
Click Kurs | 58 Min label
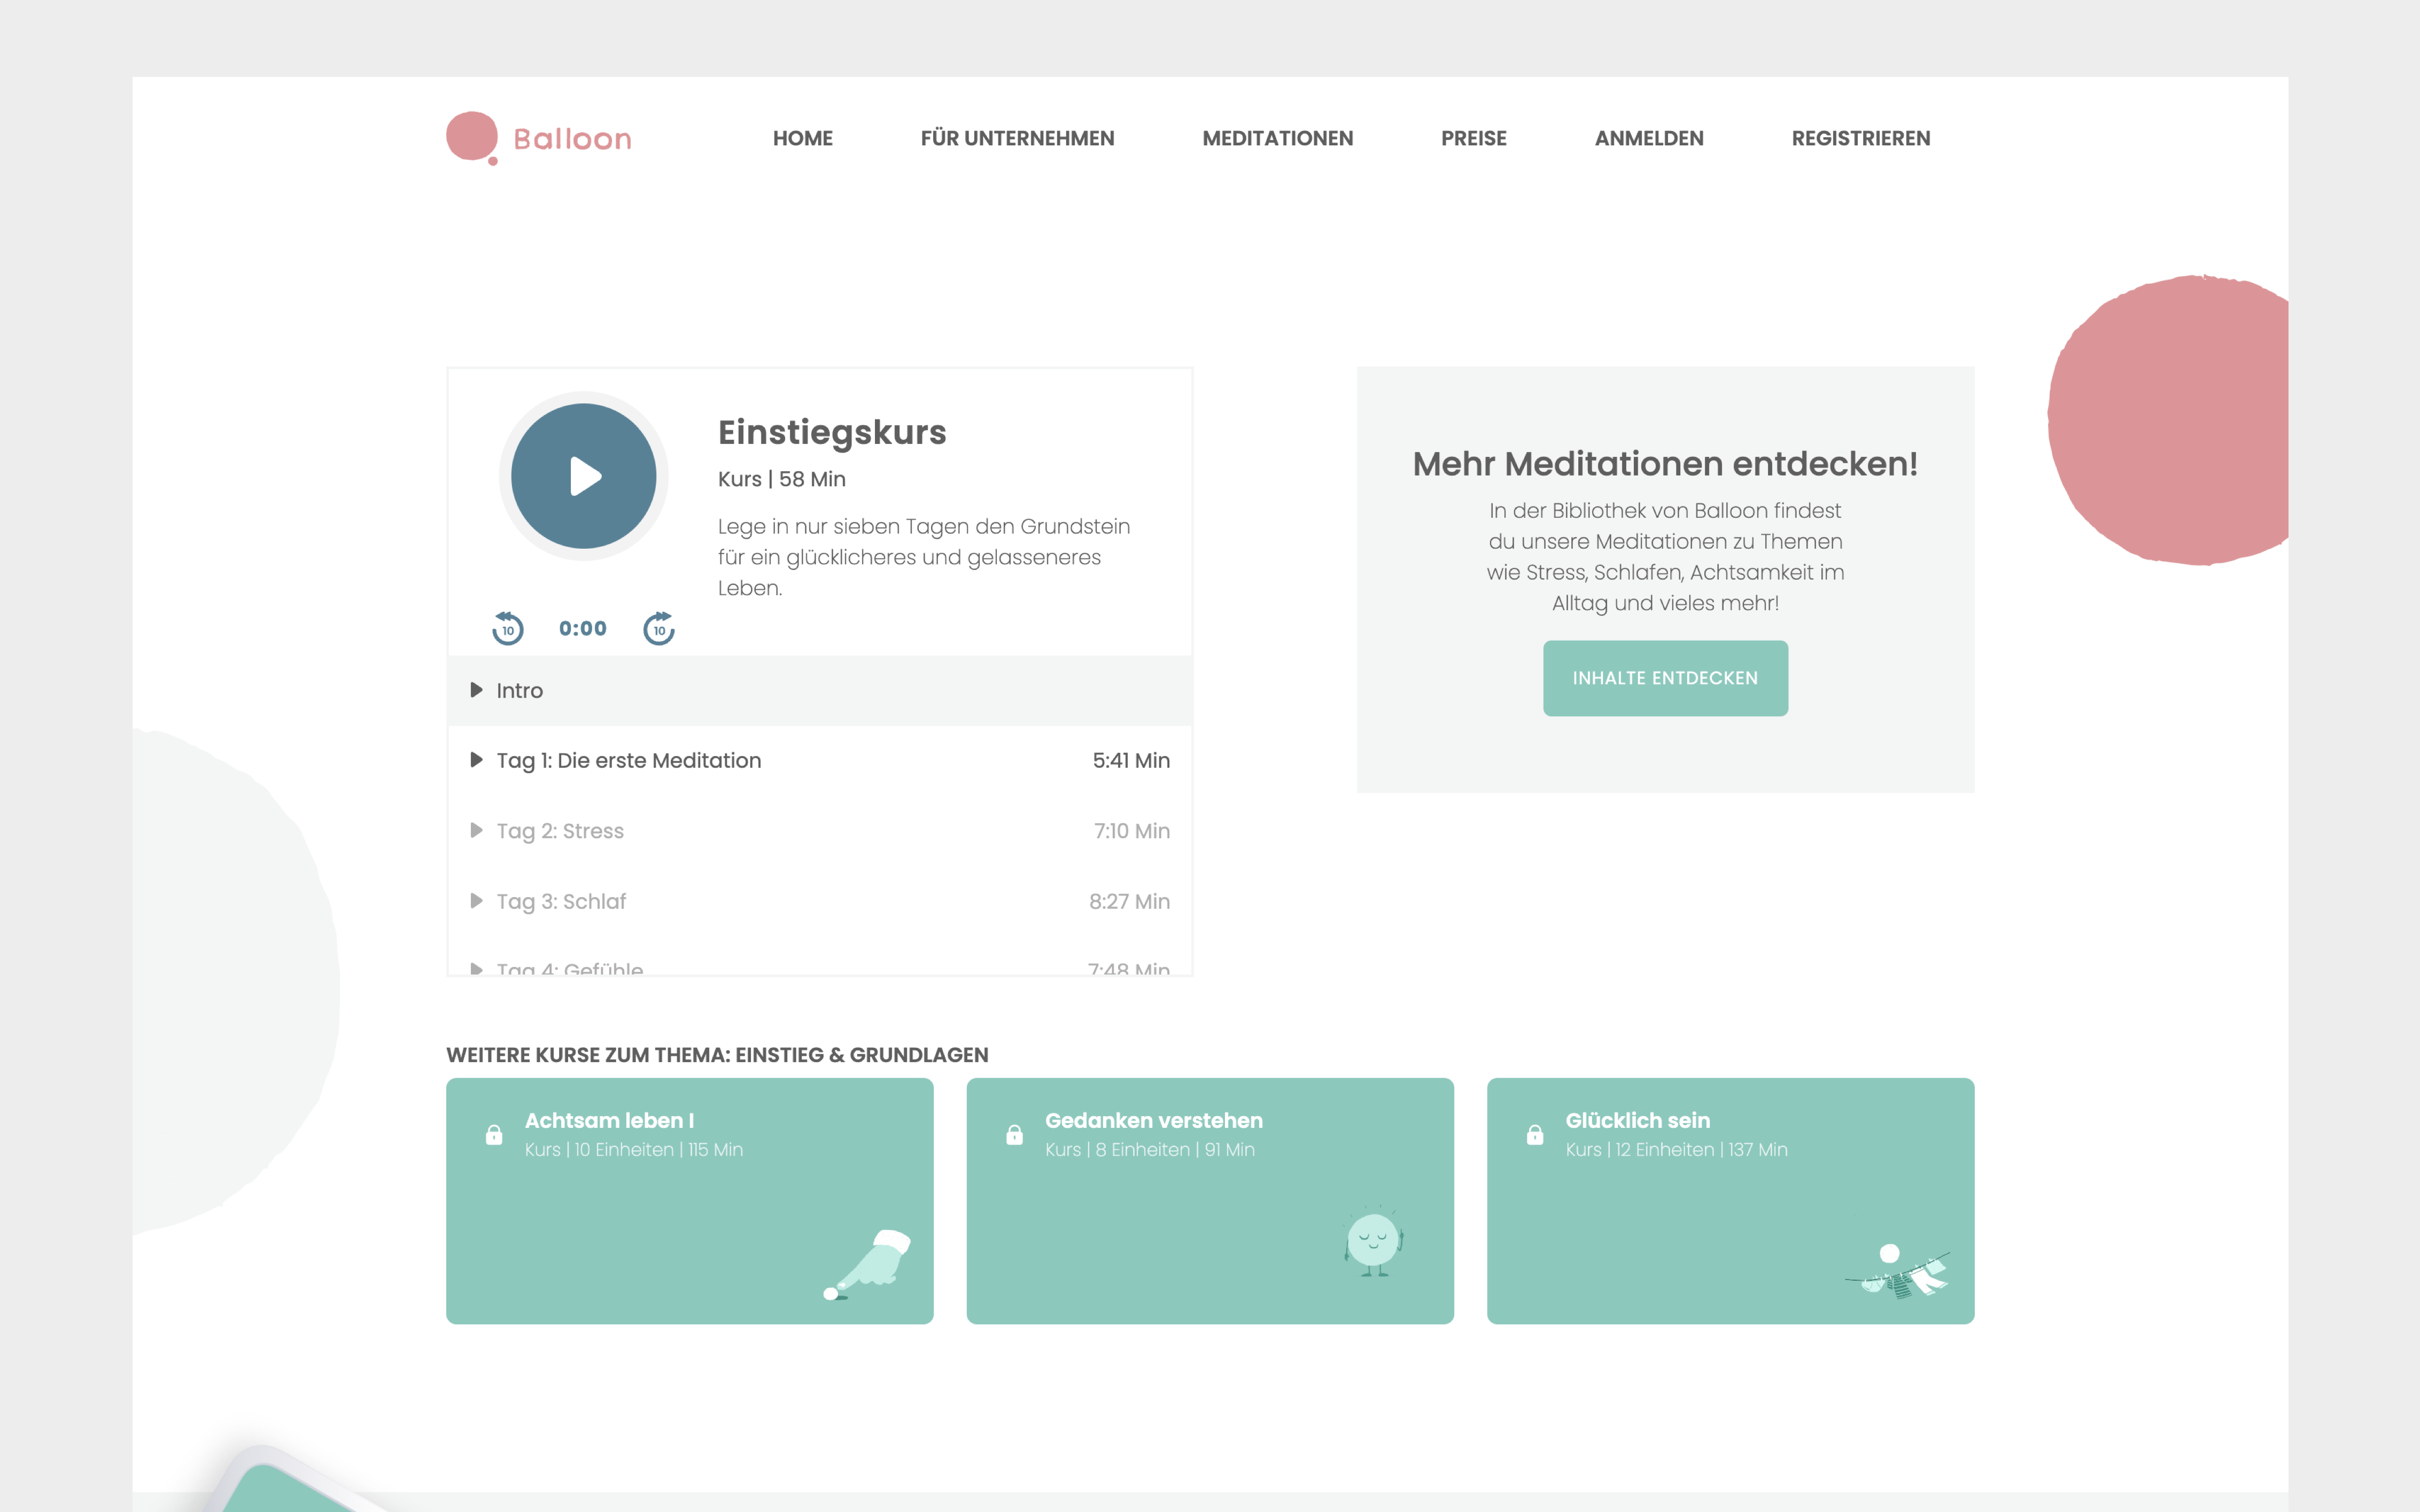[782, 479]
